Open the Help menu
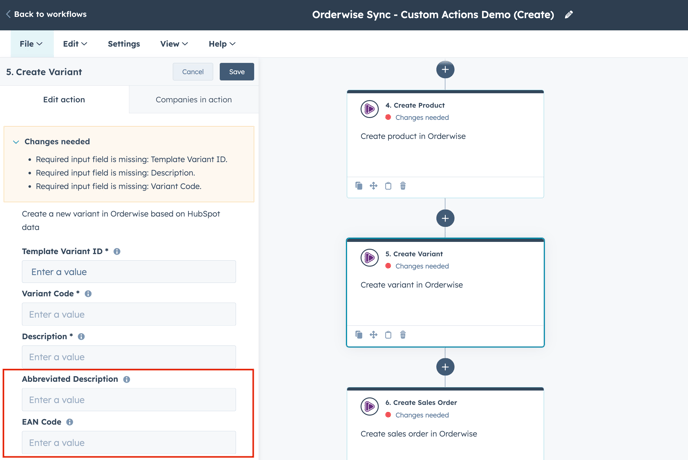 pyautogui.click(x=222, y=44)
